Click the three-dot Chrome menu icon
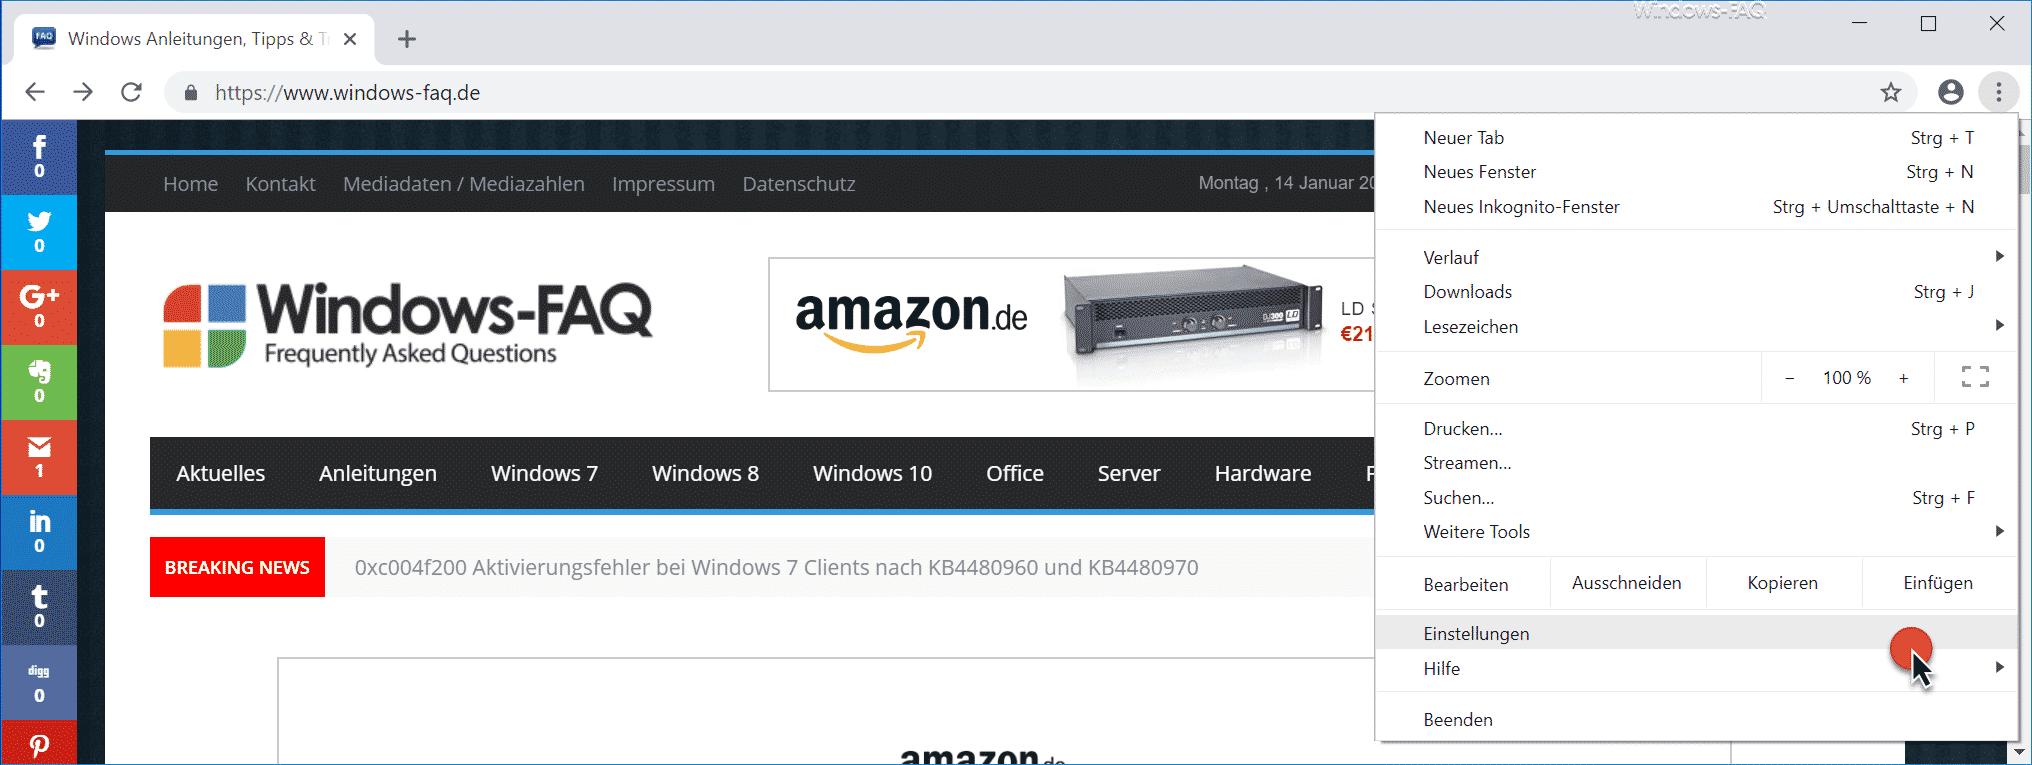Image resolution: width=2032 pixels, height=765 pixels. point(1998,92)
